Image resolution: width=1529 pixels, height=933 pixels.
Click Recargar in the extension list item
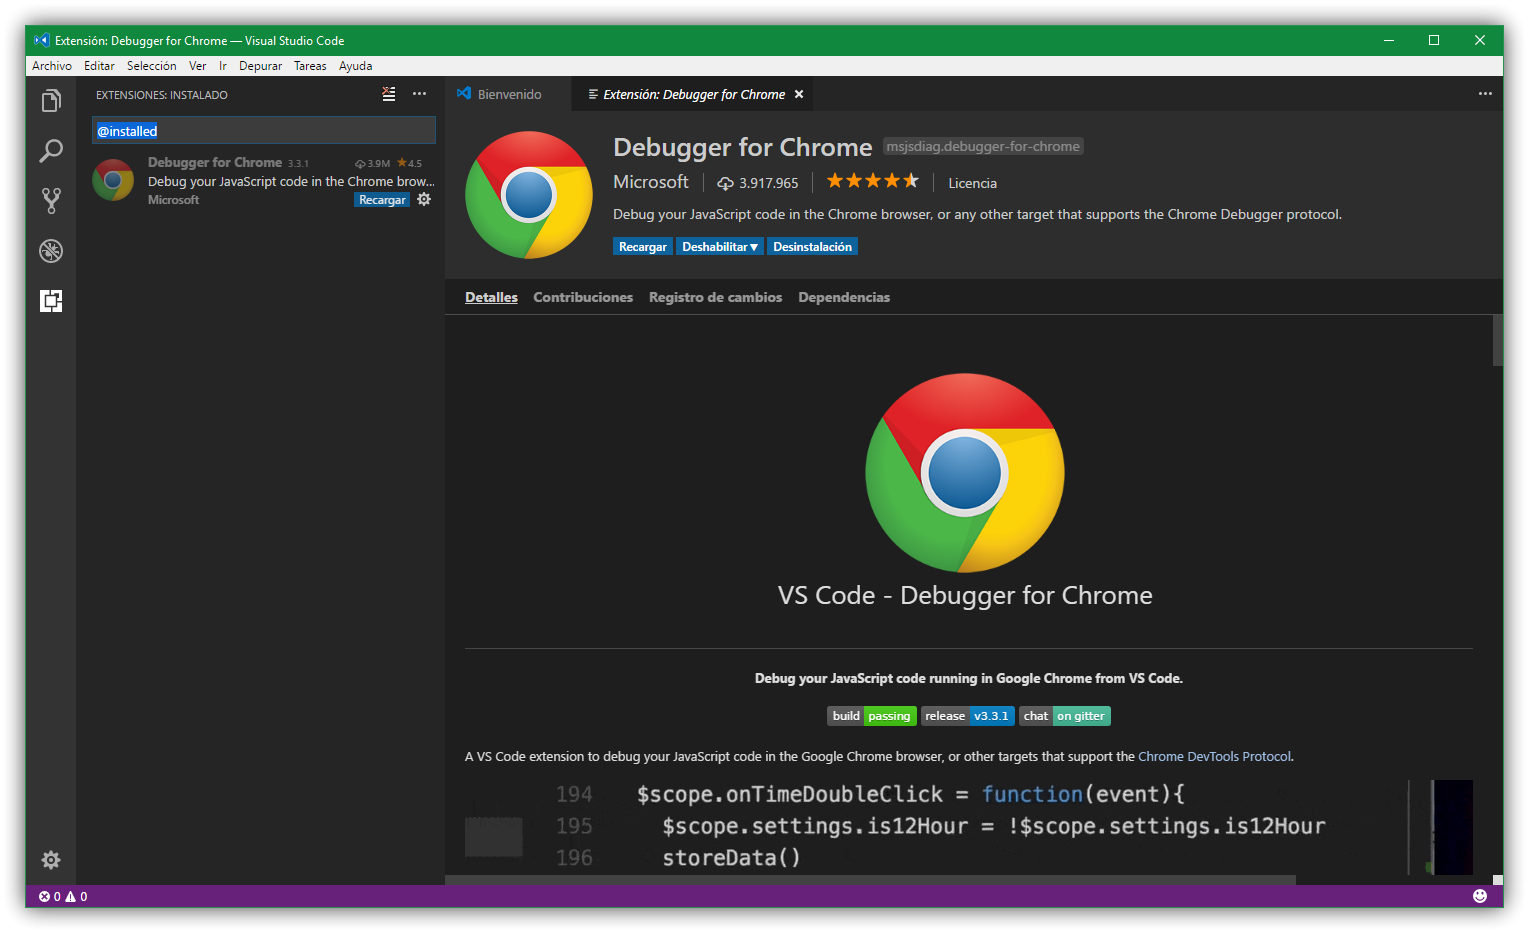click(382, 200)
